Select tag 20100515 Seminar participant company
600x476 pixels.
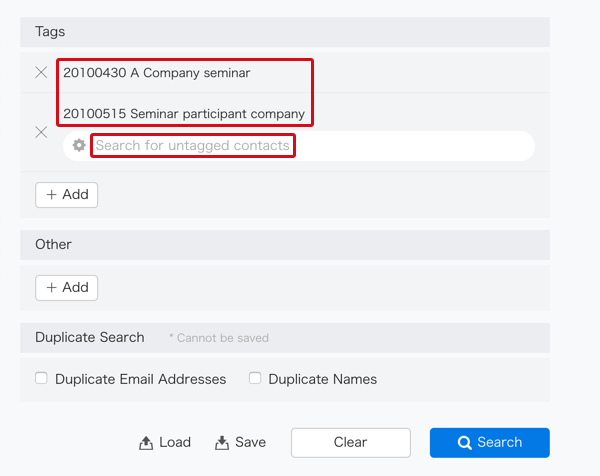coord(184,114)
